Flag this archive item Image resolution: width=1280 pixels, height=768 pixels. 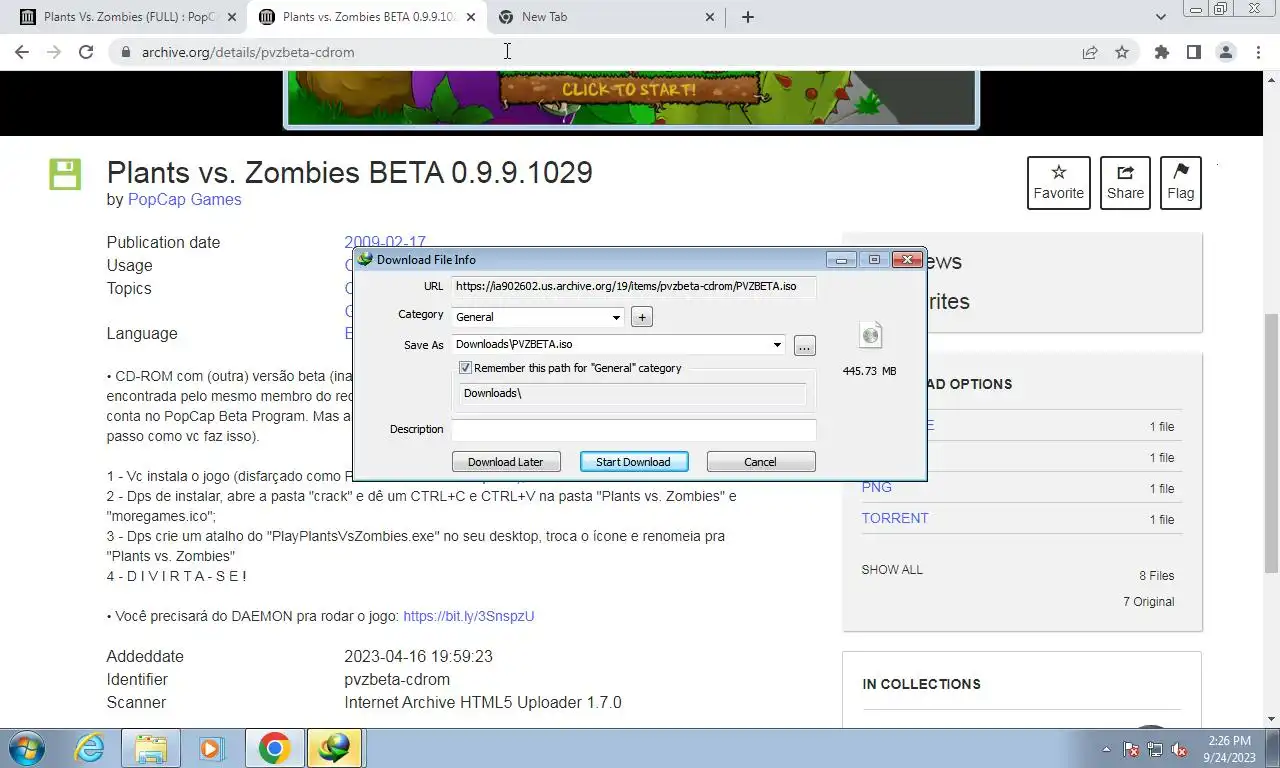[x=1181, y=183]
